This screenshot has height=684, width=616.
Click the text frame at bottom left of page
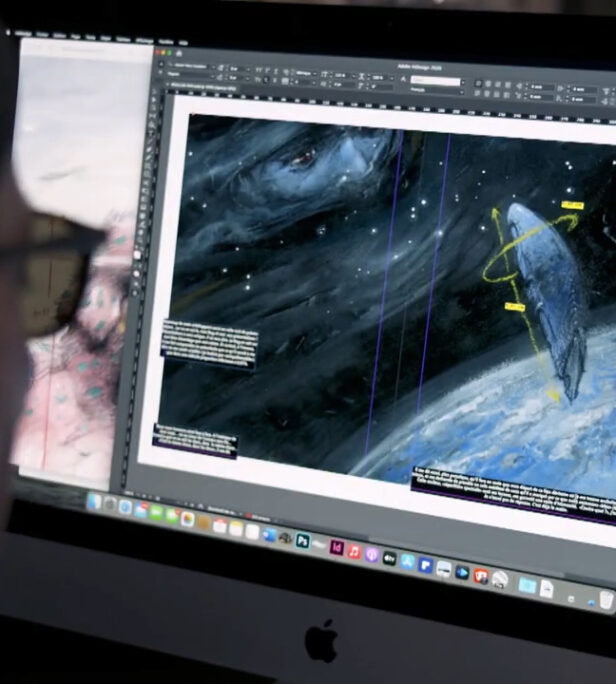coord(194,438)
